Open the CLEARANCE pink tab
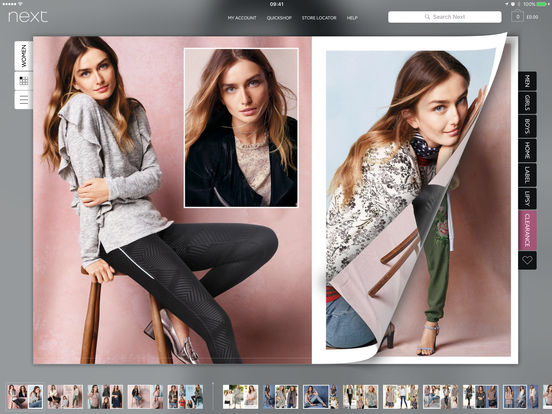The image size is (552, 414). coord(527,230)
